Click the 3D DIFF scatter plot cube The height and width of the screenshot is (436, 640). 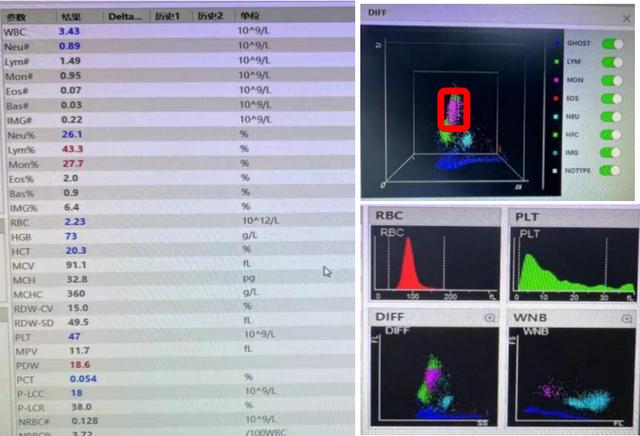click(454, 110)
